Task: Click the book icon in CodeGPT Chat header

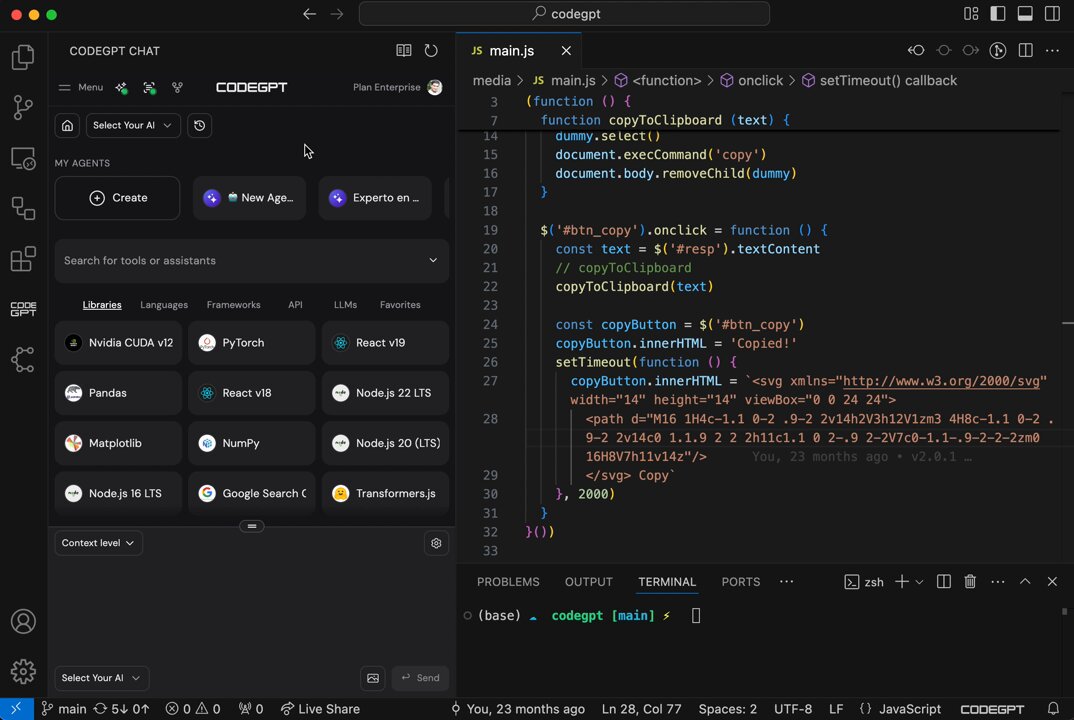Action: pos(403,51)
